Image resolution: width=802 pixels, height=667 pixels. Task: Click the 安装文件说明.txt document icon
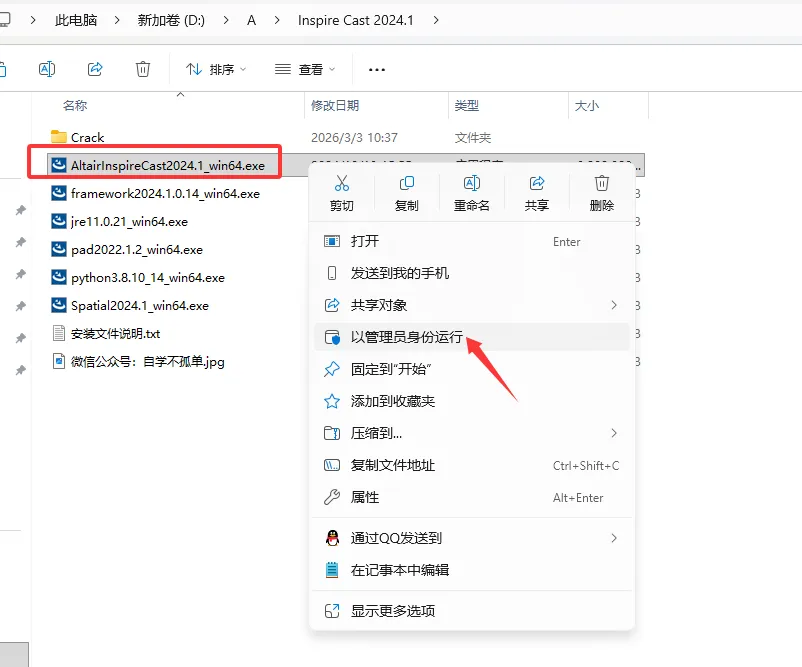(x=59, y=334)
